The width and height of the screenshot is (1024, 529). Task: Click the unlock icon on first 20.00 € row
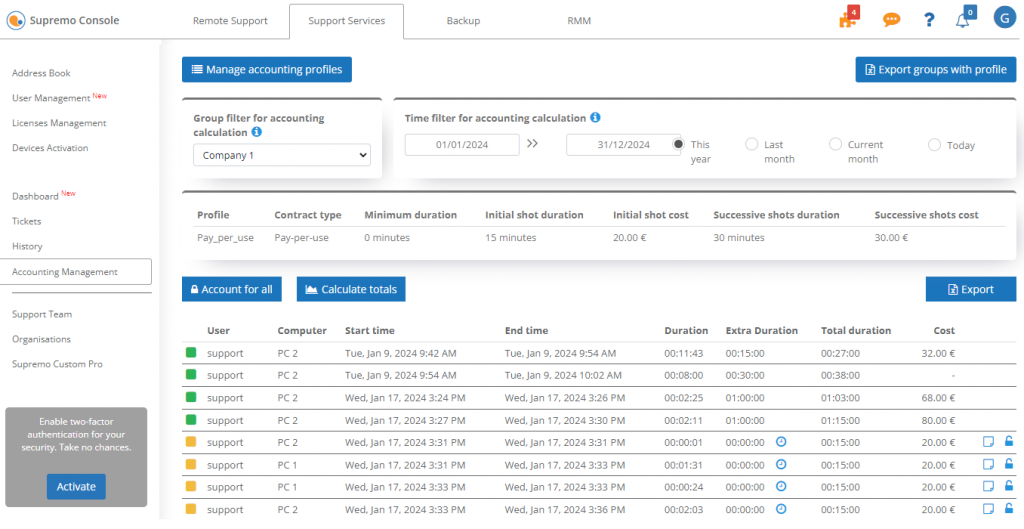tap(1009, 442)
